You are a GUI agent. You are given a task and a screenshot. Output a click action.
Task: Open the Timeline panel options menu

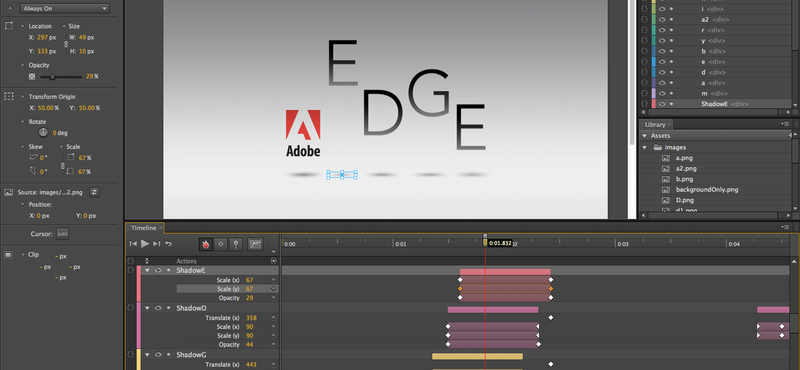(x=786, y=227)
